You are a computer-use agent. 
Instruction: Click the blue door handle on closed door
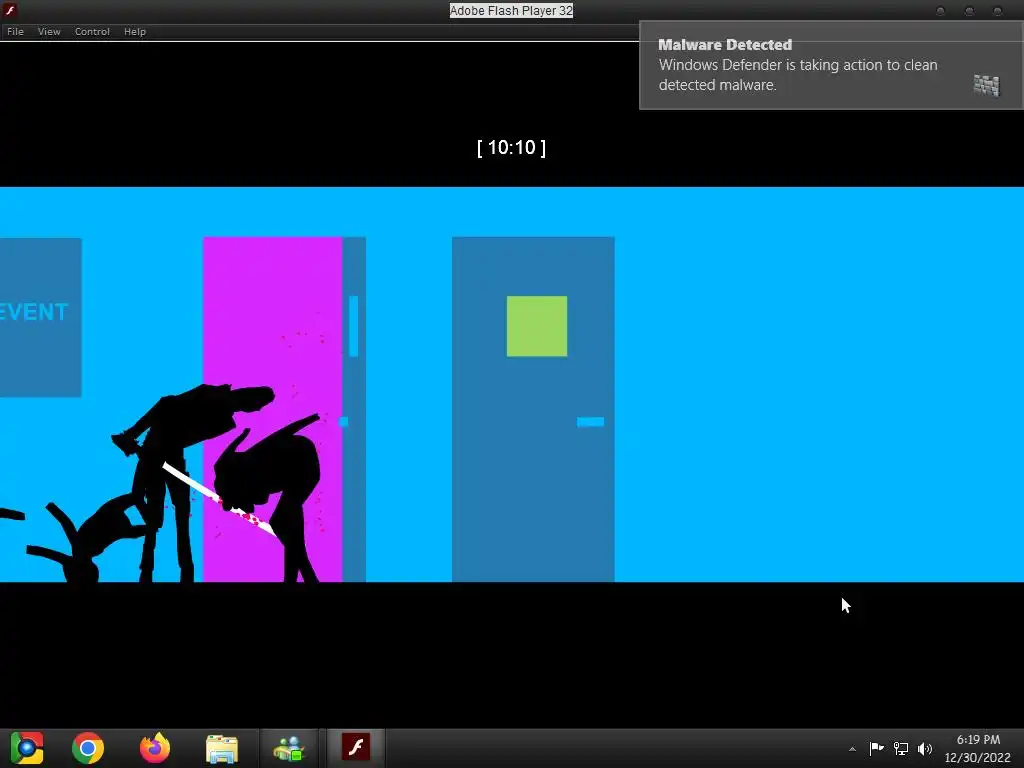590,422
